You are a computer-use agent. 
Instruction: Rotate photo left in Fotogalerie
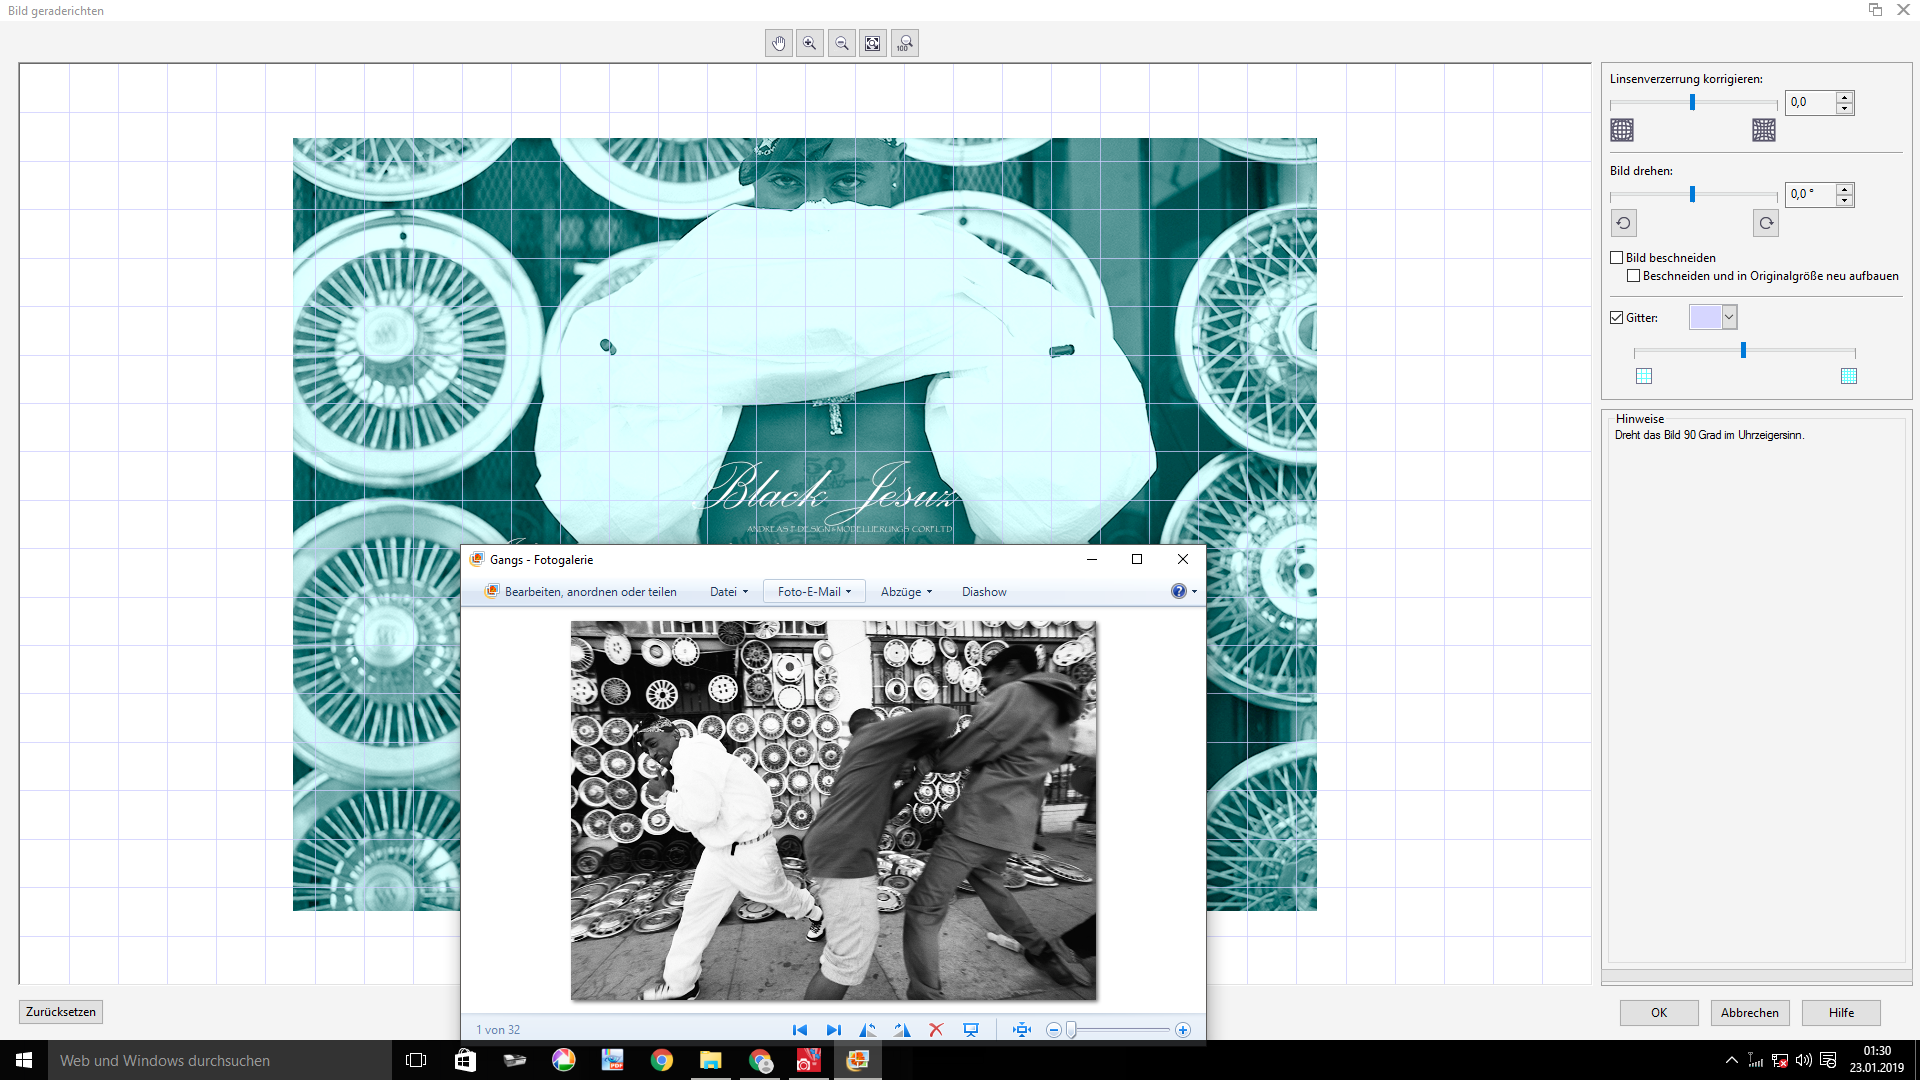[868, 1030]
